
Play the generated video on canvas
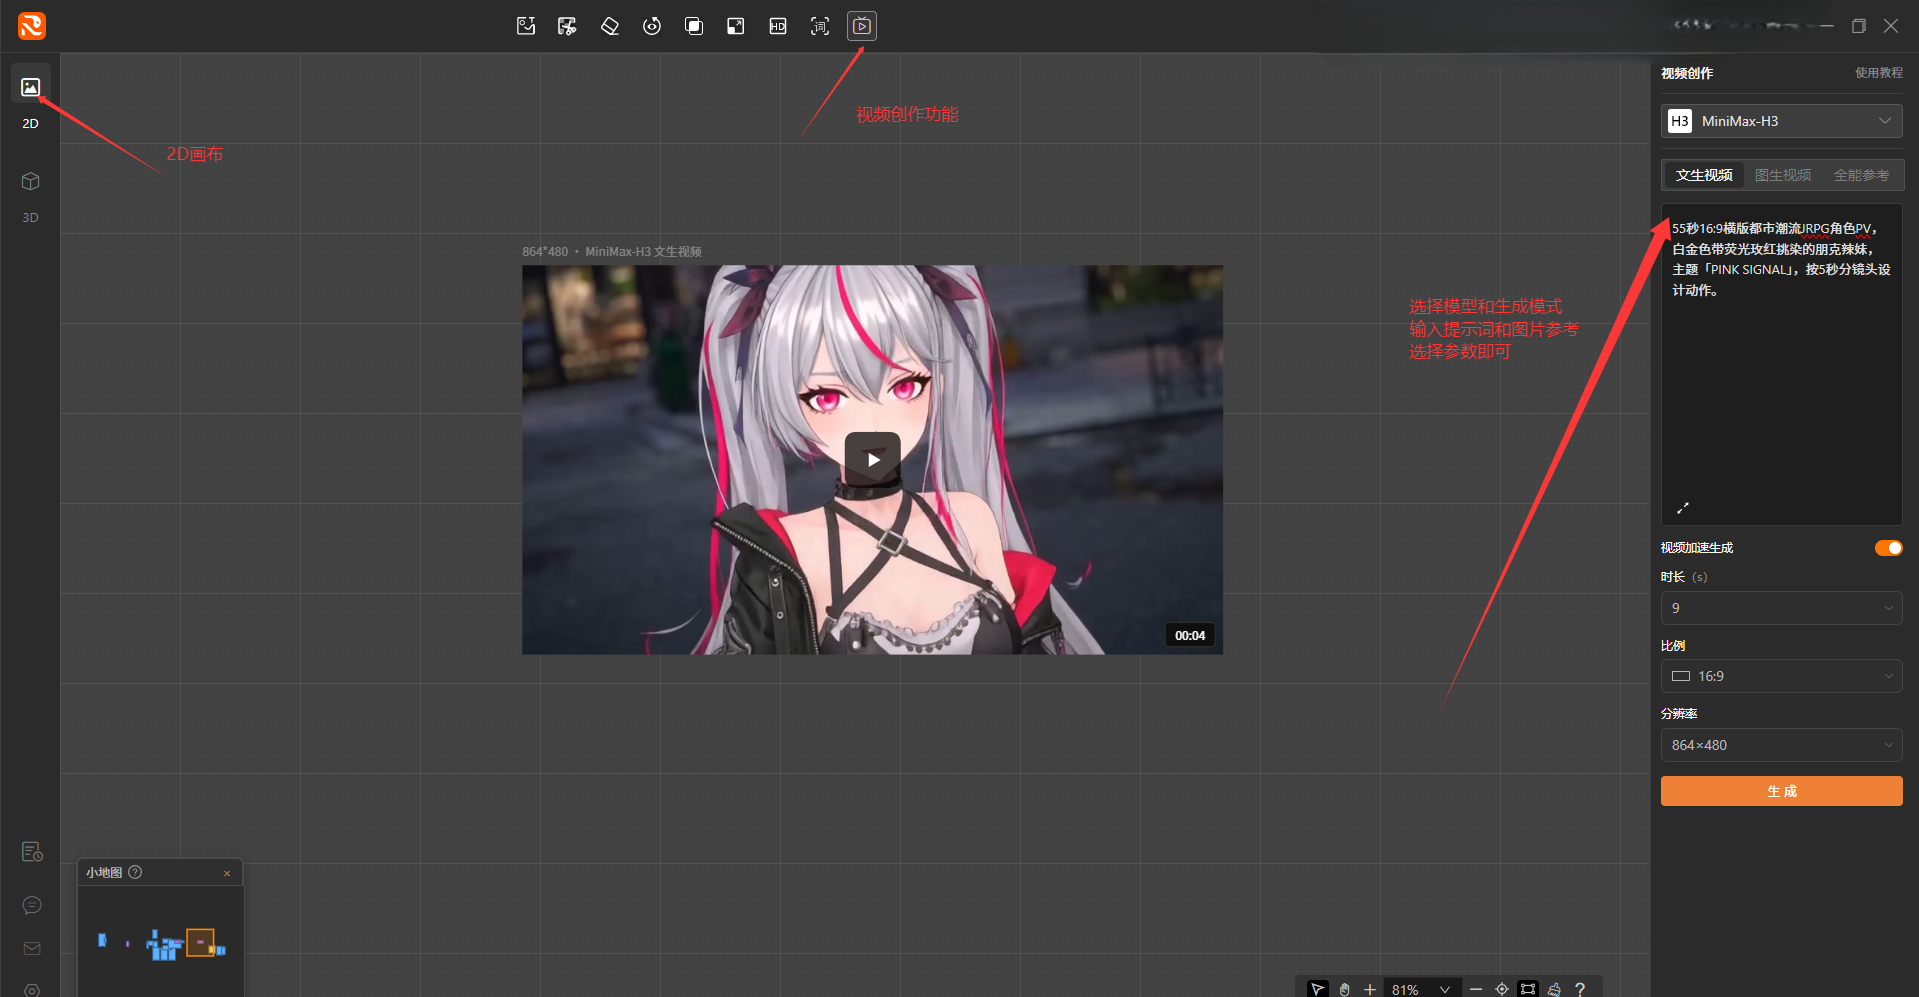coord(873,460)
